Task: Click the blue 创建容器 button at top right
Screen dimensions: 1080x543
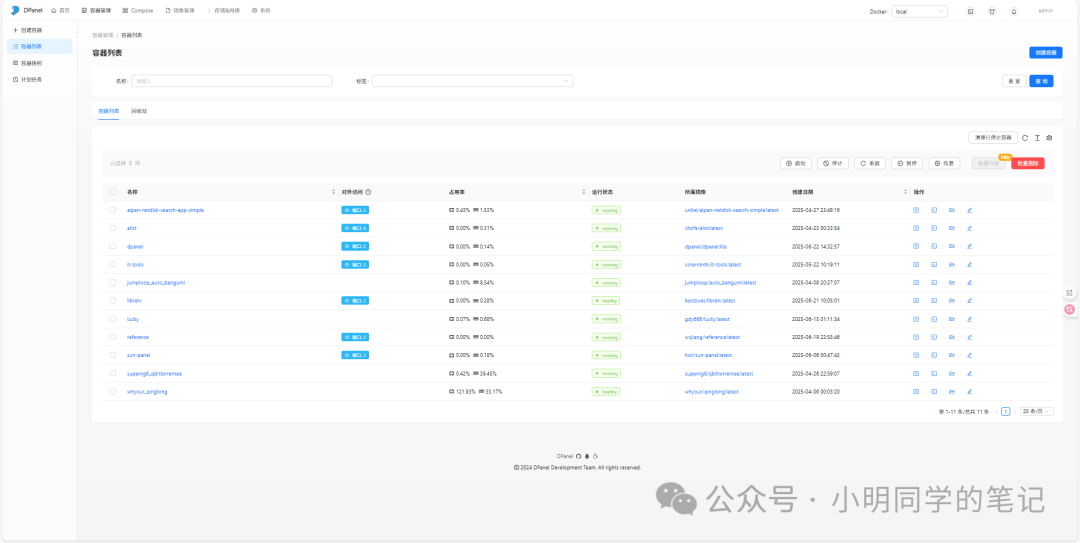Action: point(1046,52)
